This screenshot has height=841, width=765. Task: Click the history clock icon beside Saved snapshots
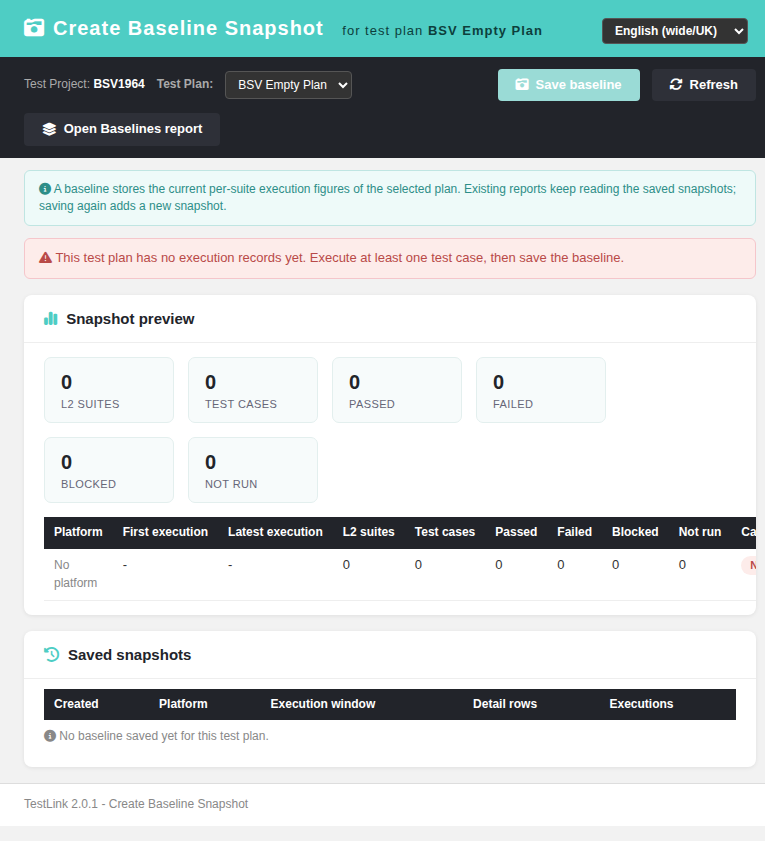pos(52,655)
